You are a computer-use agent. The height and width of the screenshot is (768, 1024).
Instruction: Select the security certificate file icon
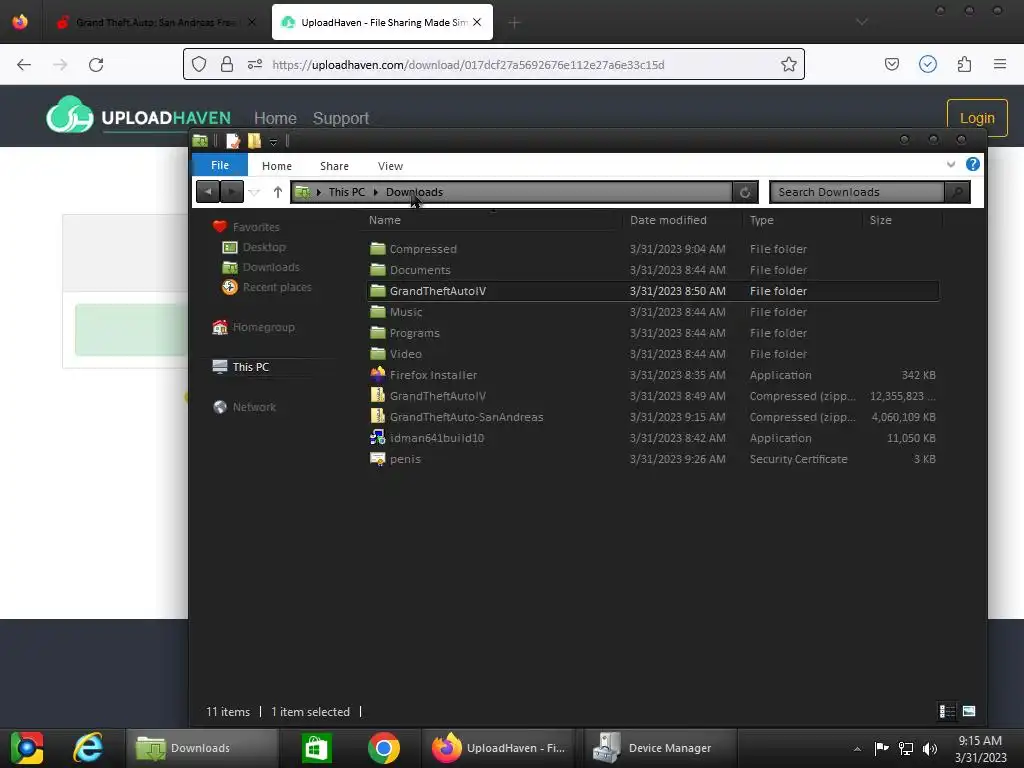coord(377,458)
